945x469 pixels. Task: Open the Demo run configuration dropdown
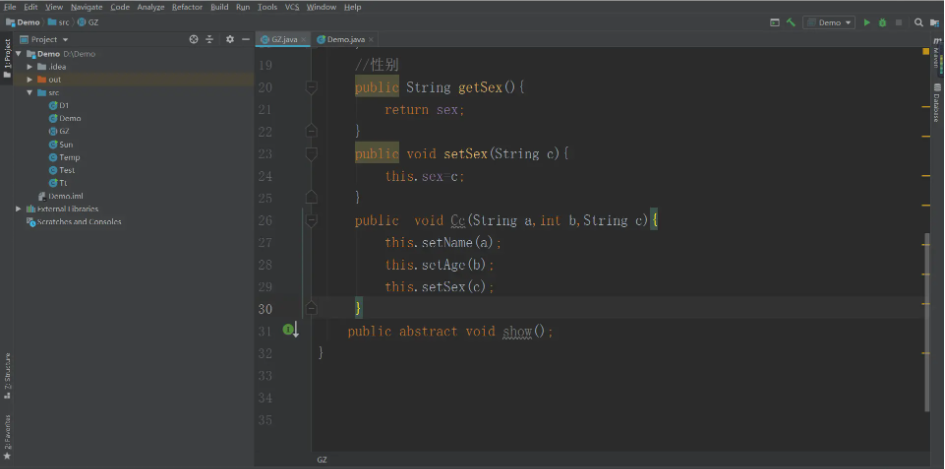(829, 22)
